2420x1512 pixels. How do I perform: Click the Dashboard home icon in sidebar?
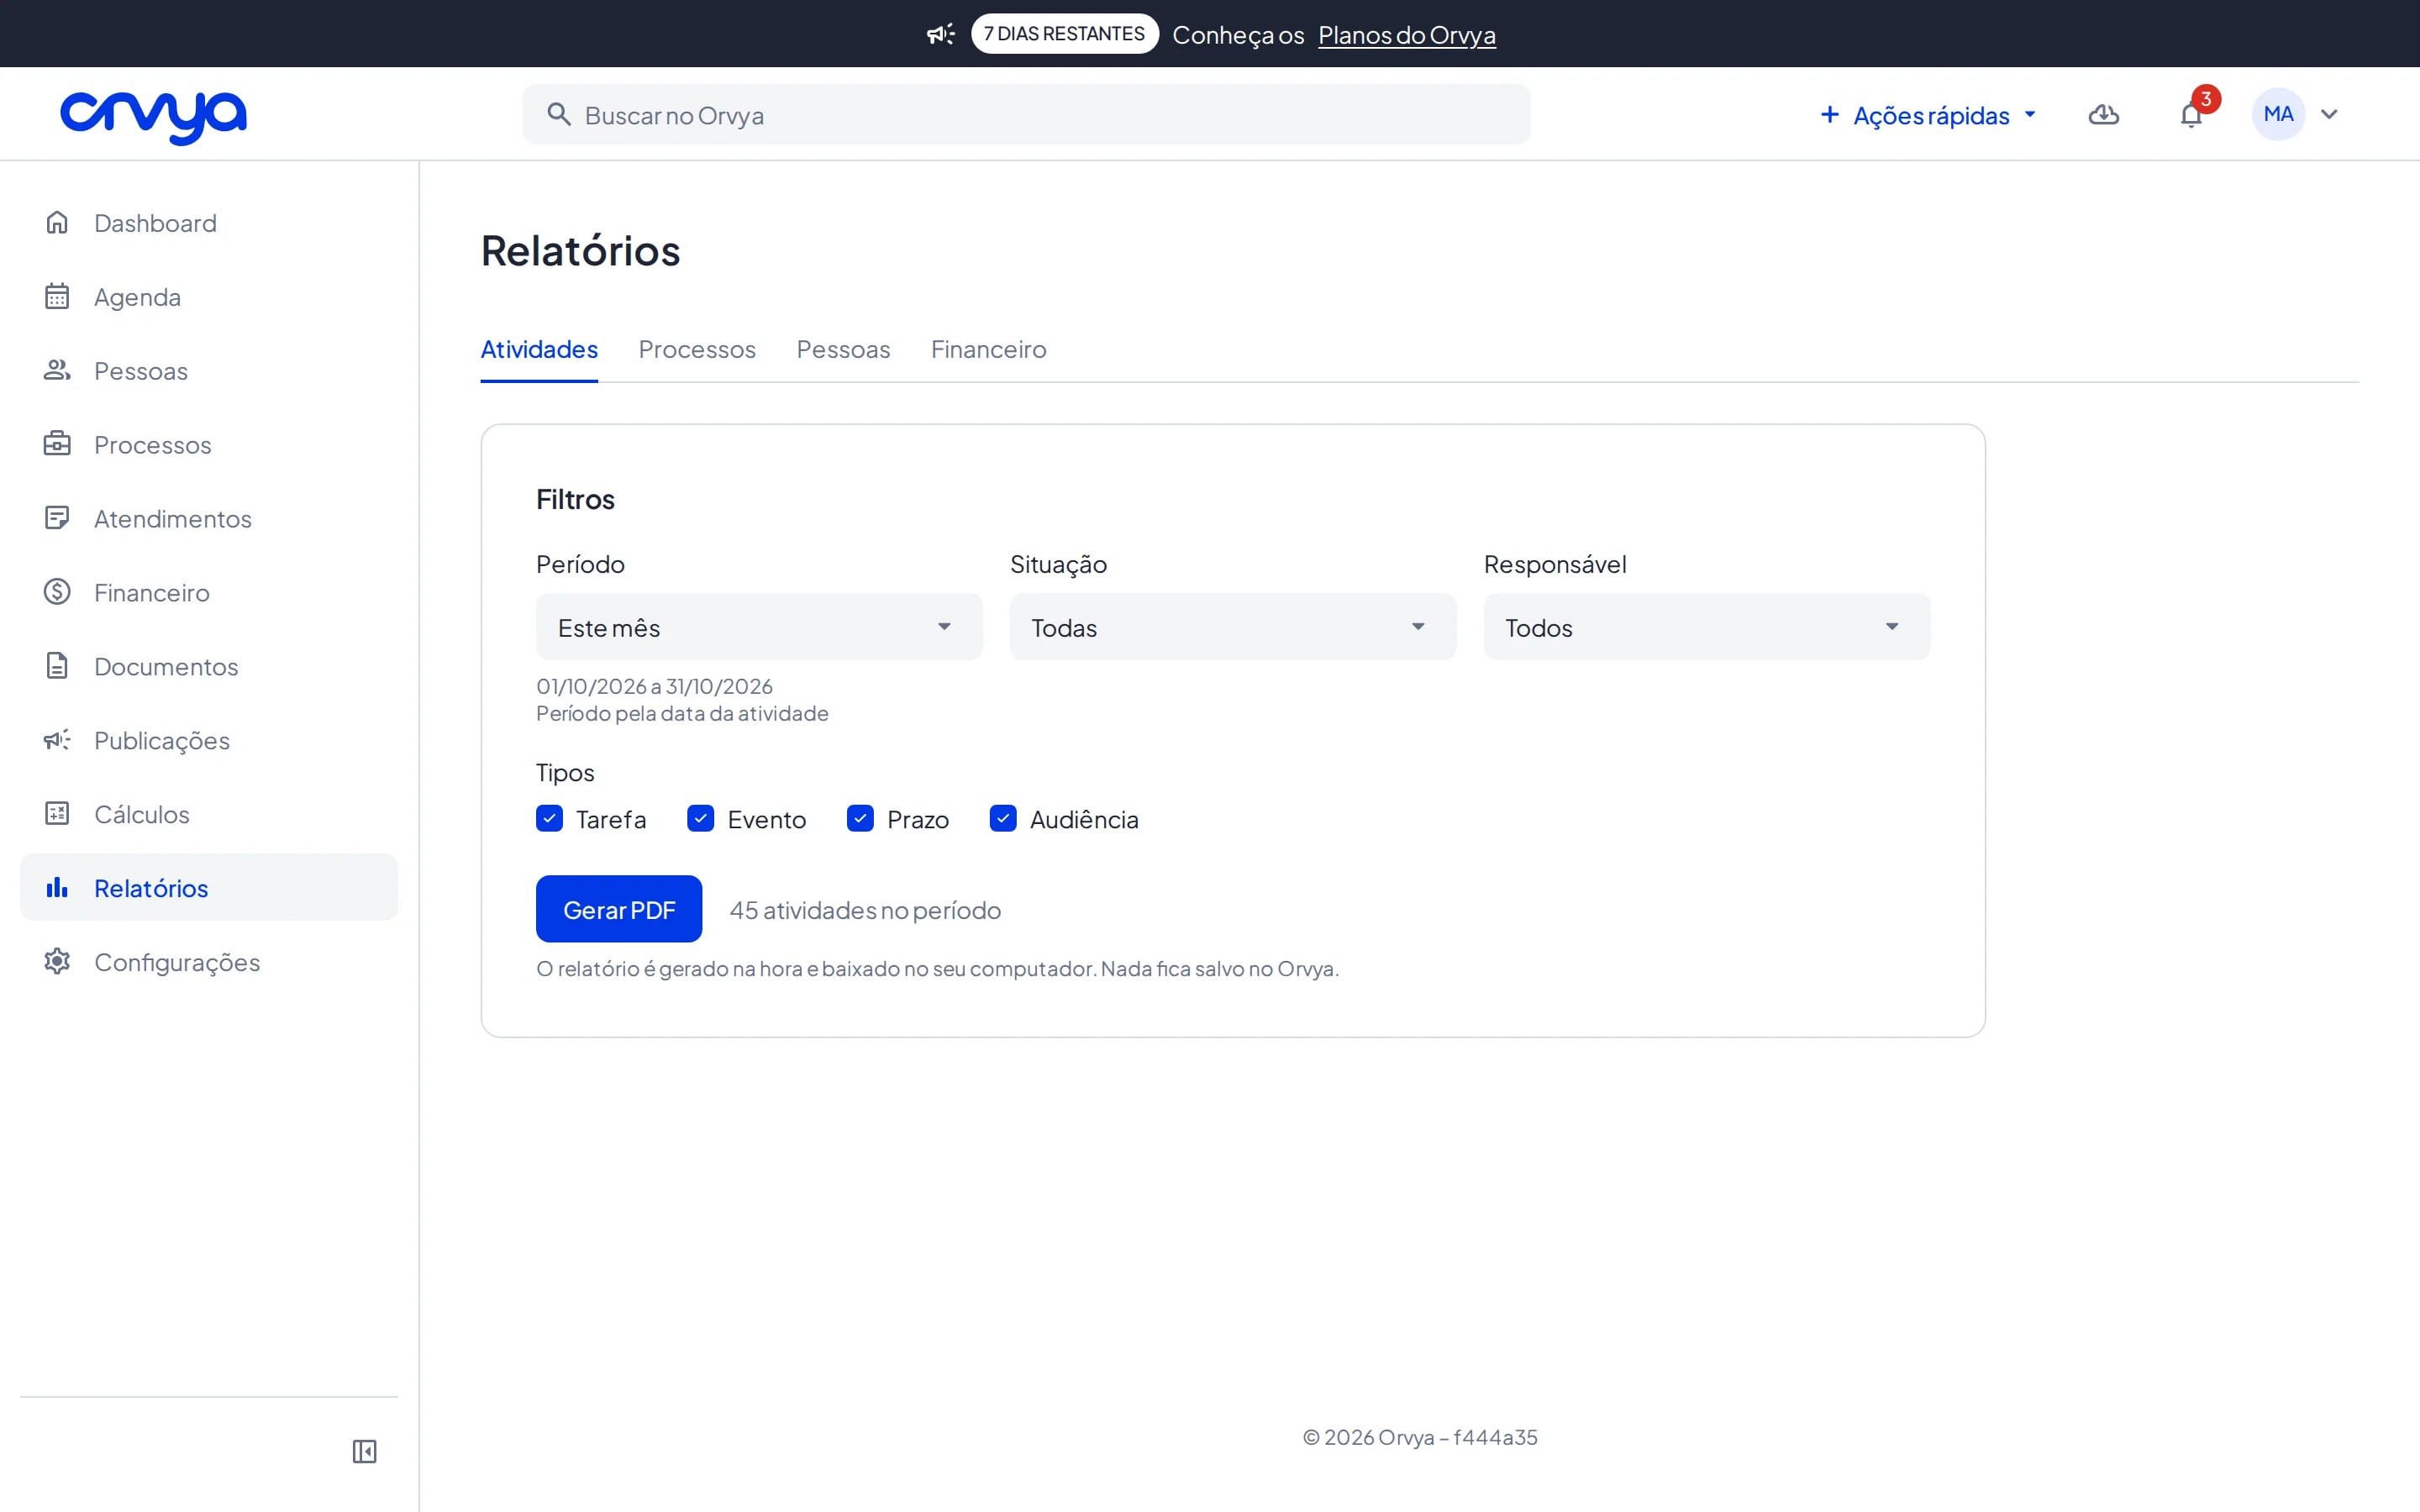(x=57, y=222)
